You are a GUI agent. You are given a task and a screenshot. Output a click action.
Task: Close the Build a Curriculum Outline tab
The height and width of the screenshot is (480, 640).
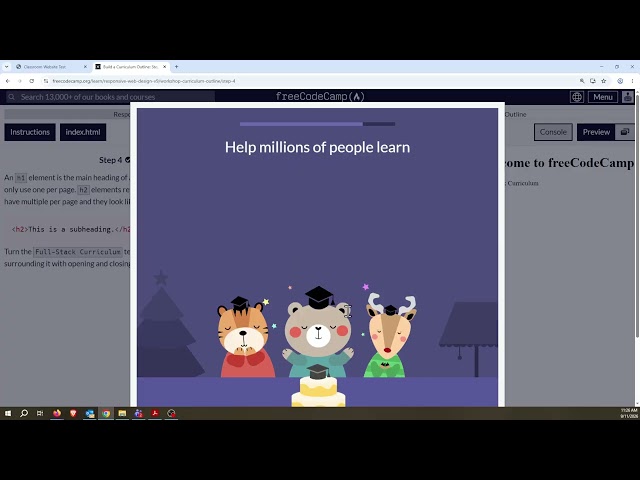(x=164, y=67)
